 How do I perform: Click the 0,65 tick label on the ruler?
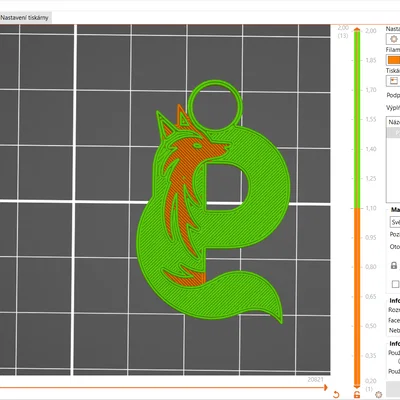(371, 297)
